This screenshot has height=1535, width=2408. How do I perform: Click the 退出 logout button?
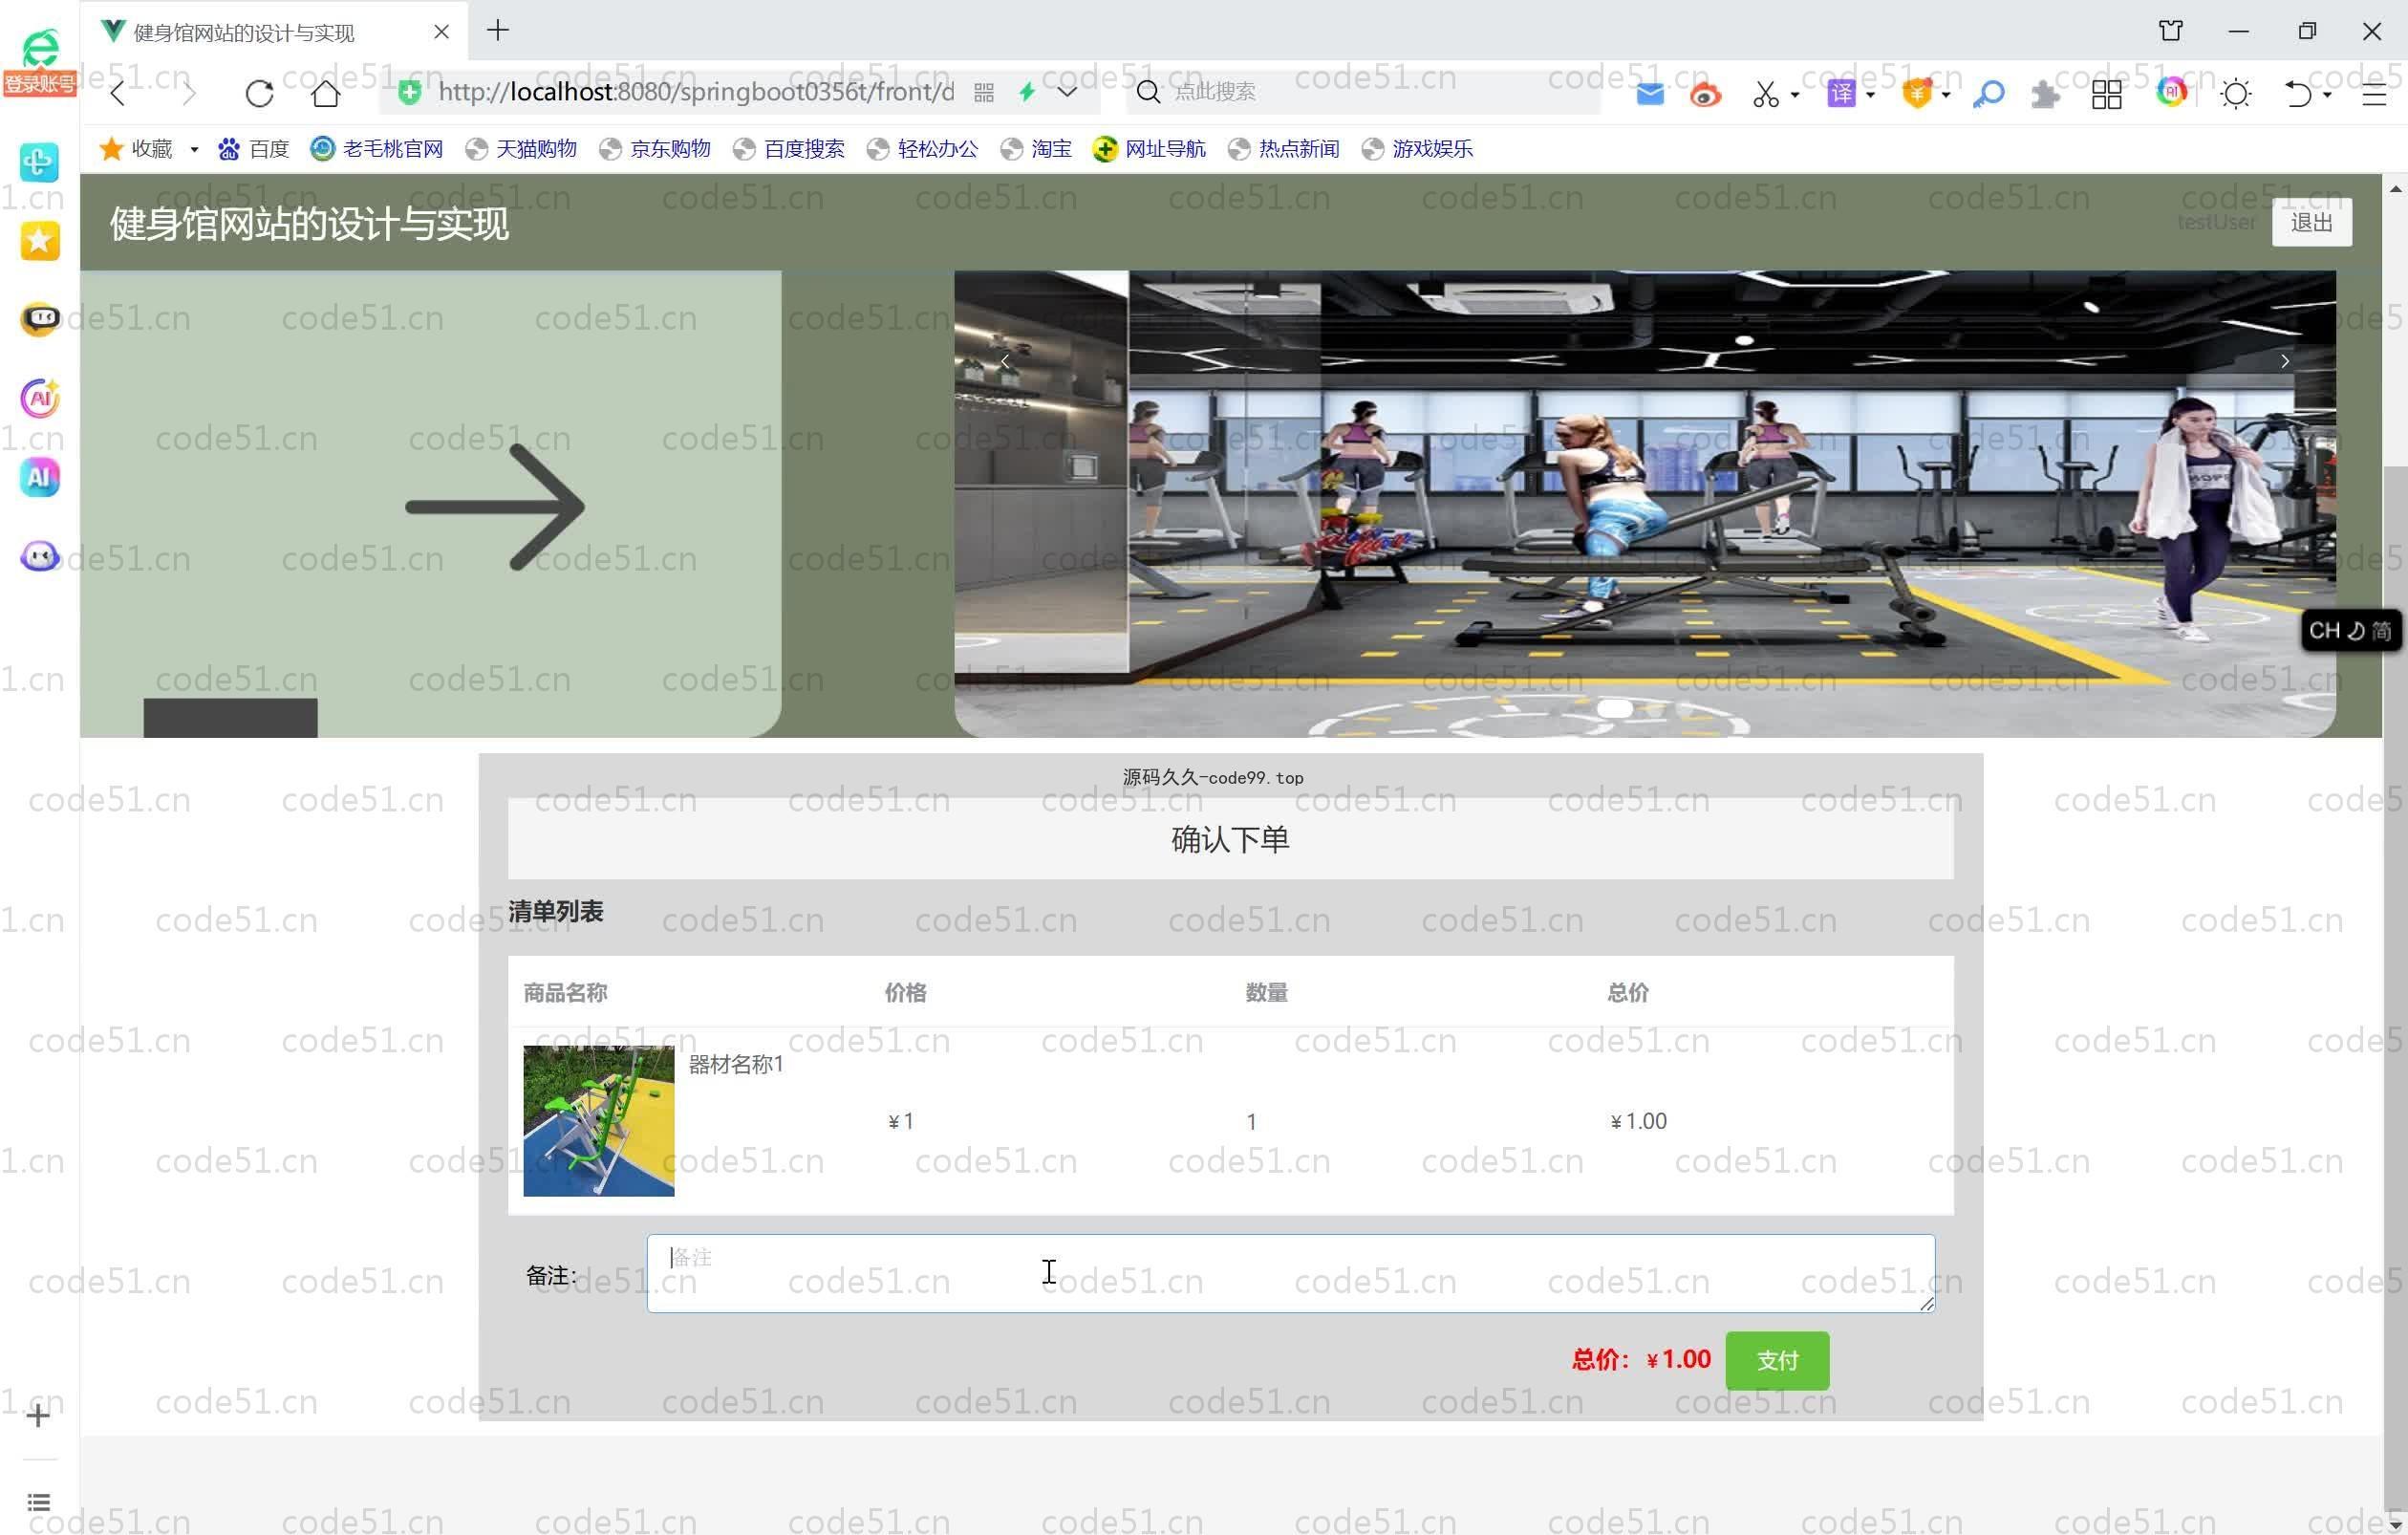[x=2311, y=222]
